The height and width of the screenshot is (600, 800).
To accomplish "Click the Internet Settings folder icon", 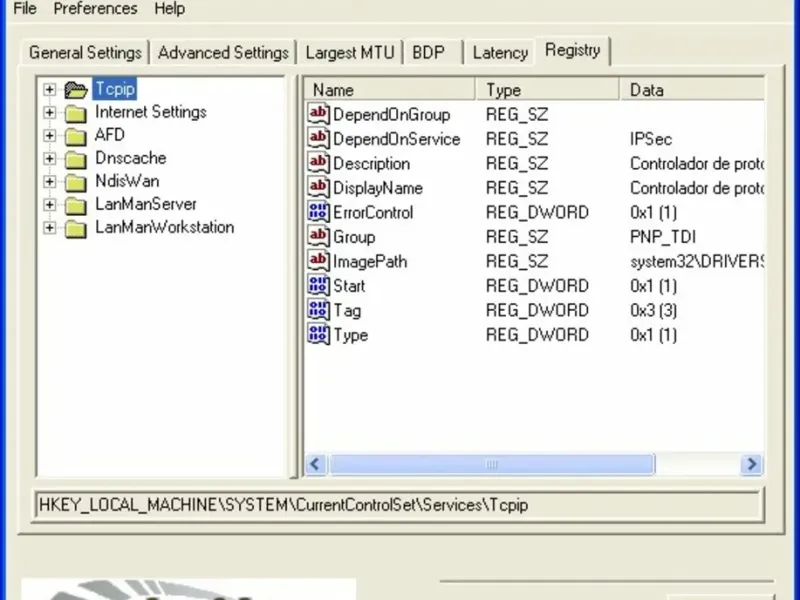I will [x=76, y=113].
